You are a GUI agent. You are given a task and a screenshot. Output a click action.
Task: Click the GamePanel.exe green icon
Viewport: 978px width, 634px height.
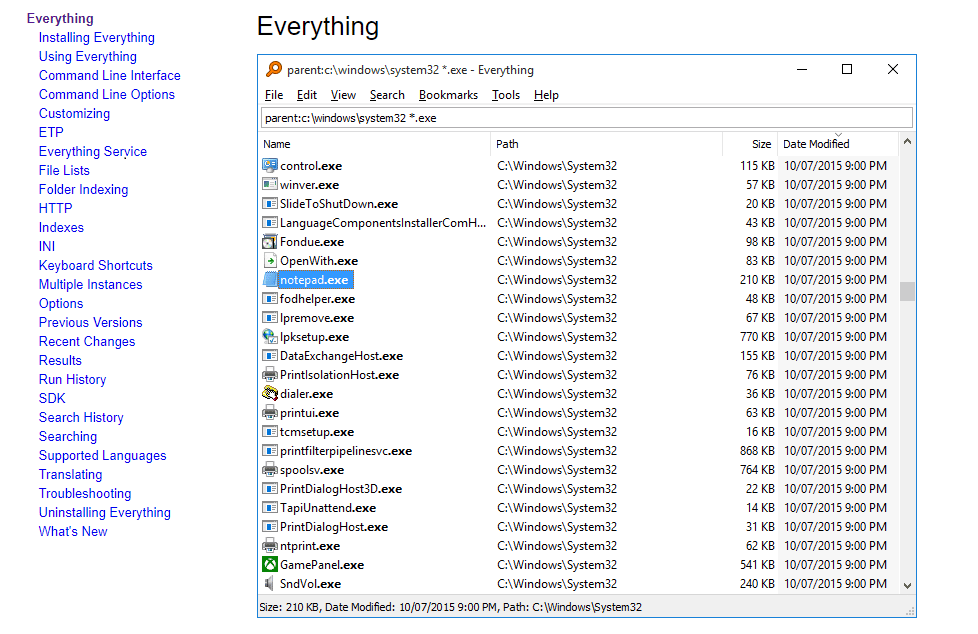click(268, 564)
